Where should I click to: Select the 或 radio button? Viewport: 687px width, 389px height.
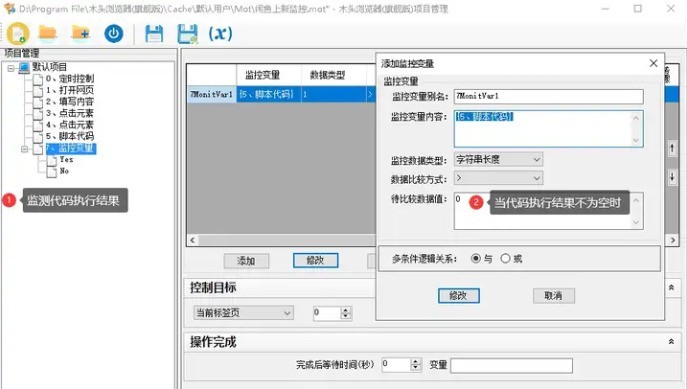point(505,259)
